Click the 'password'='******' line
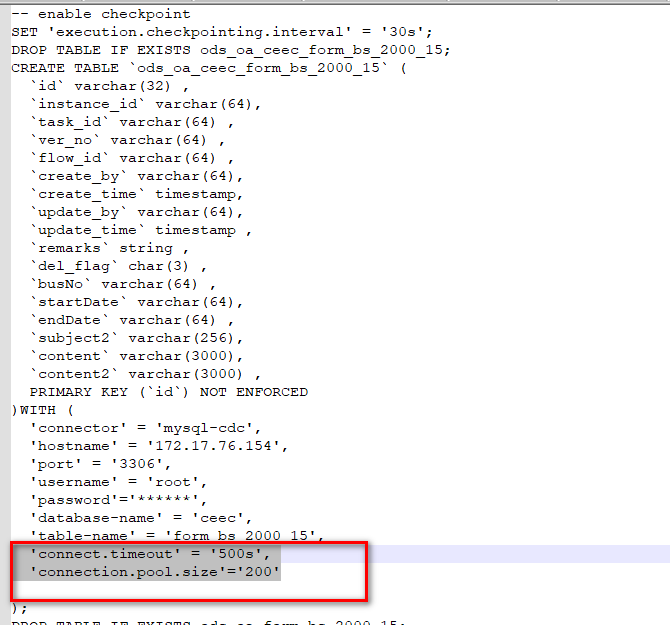This screenshot has width=670, height=625. point(118,499)
